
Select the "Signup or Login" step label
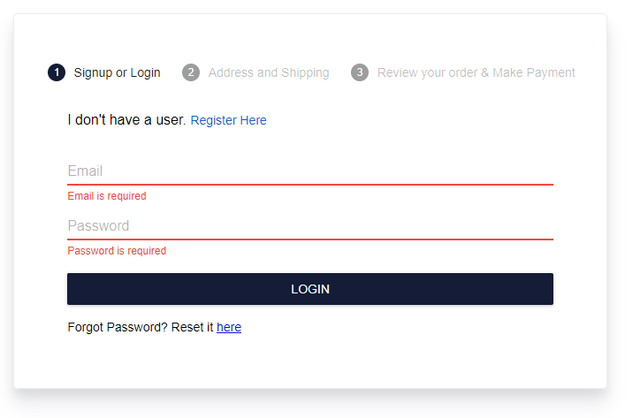click(117, 73)
